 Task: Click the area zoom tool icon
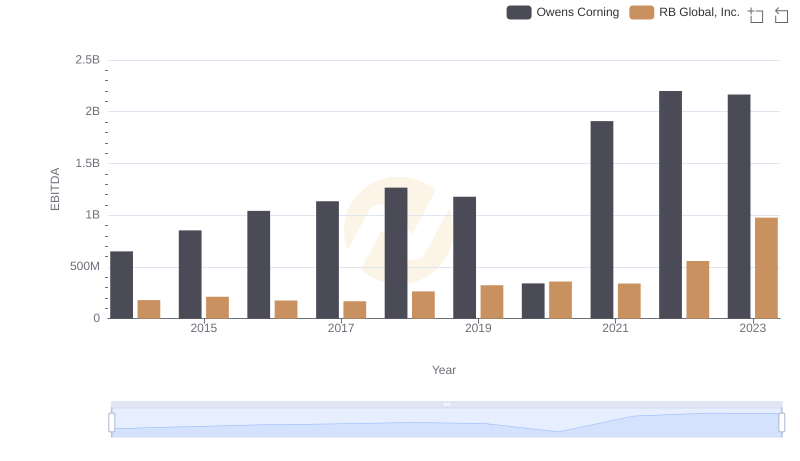coord(756,15)
